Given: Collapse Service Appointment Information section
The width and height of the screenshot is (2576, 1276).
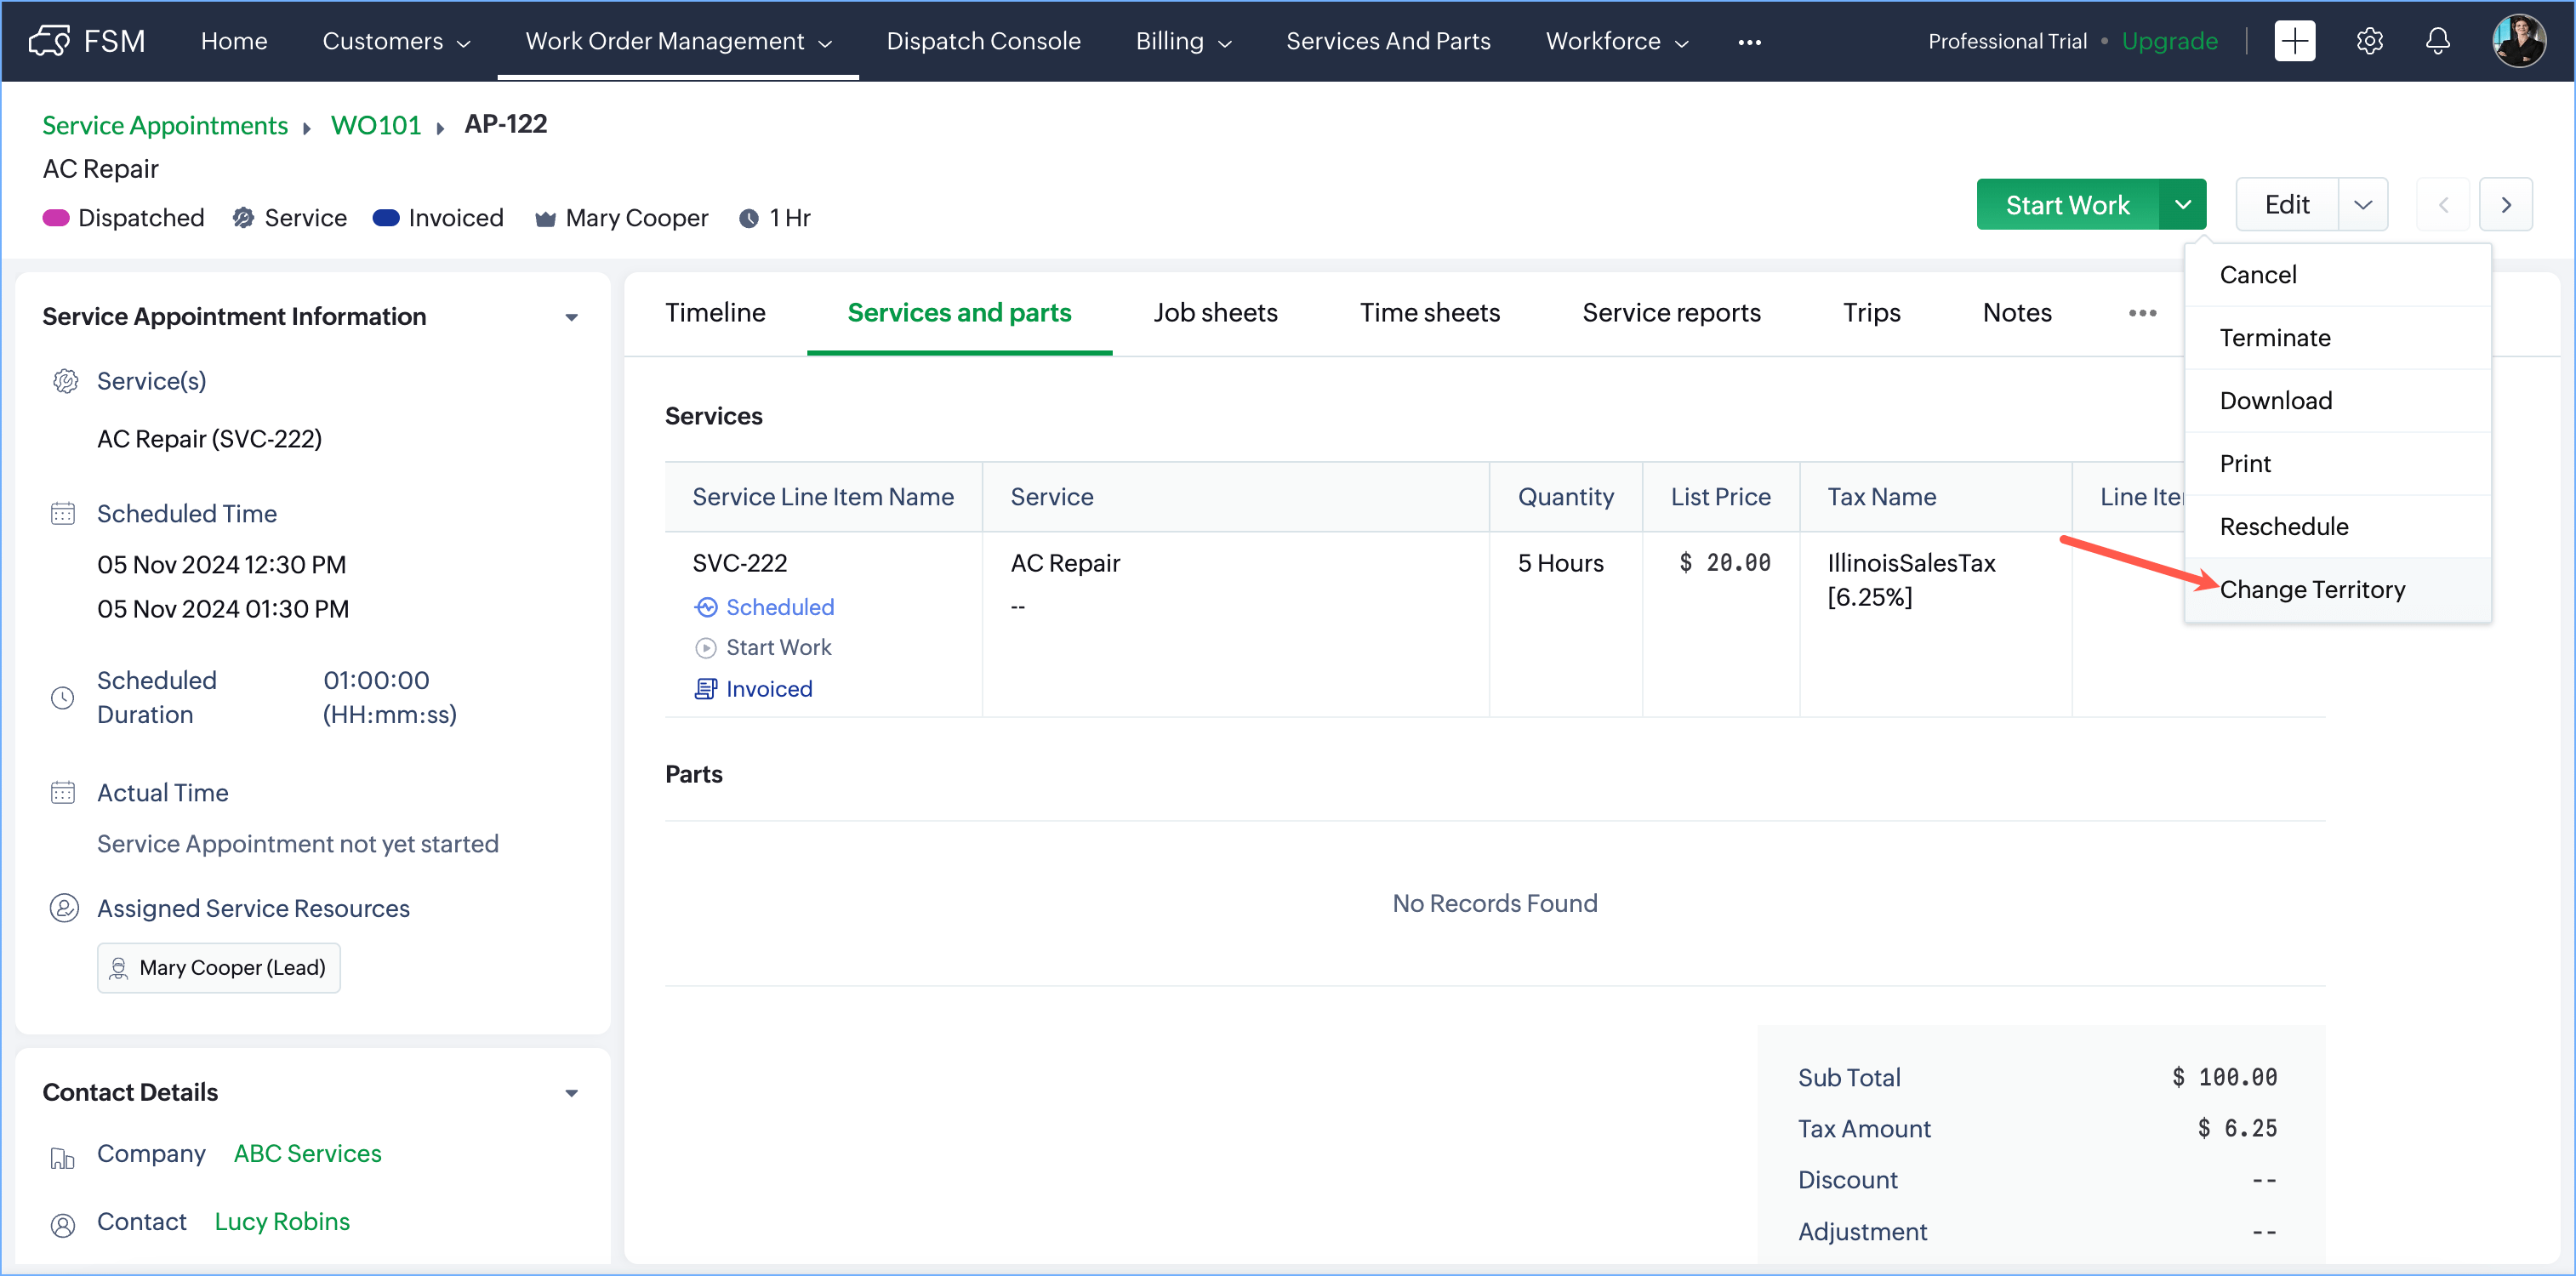Looking at the screenshot, I should click(x=571, y=317).
